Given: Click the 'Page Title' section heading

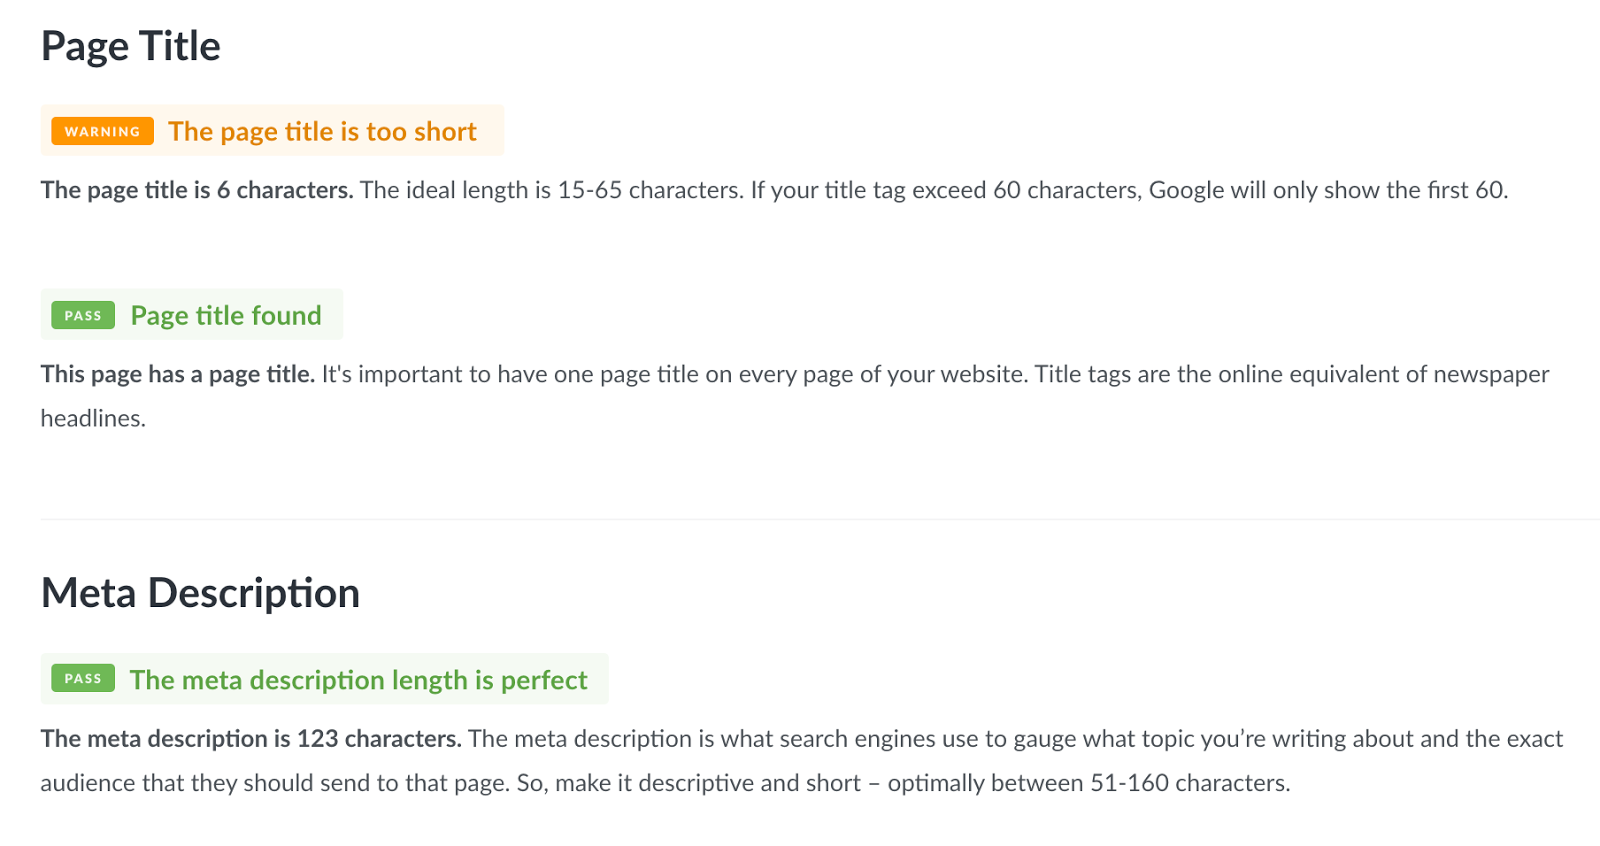Looking at the screenshot, I should coord(130,46).
